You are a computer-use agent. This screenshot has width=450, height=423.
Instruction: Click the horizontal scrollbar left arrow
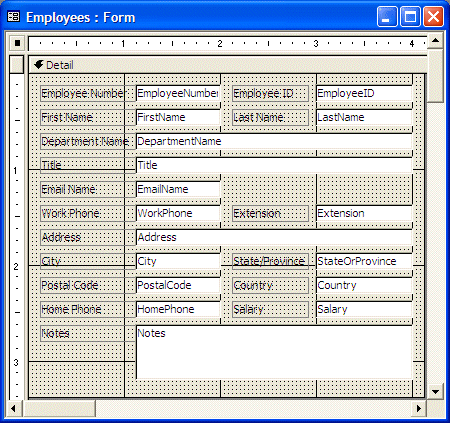[x=13, y=408]
